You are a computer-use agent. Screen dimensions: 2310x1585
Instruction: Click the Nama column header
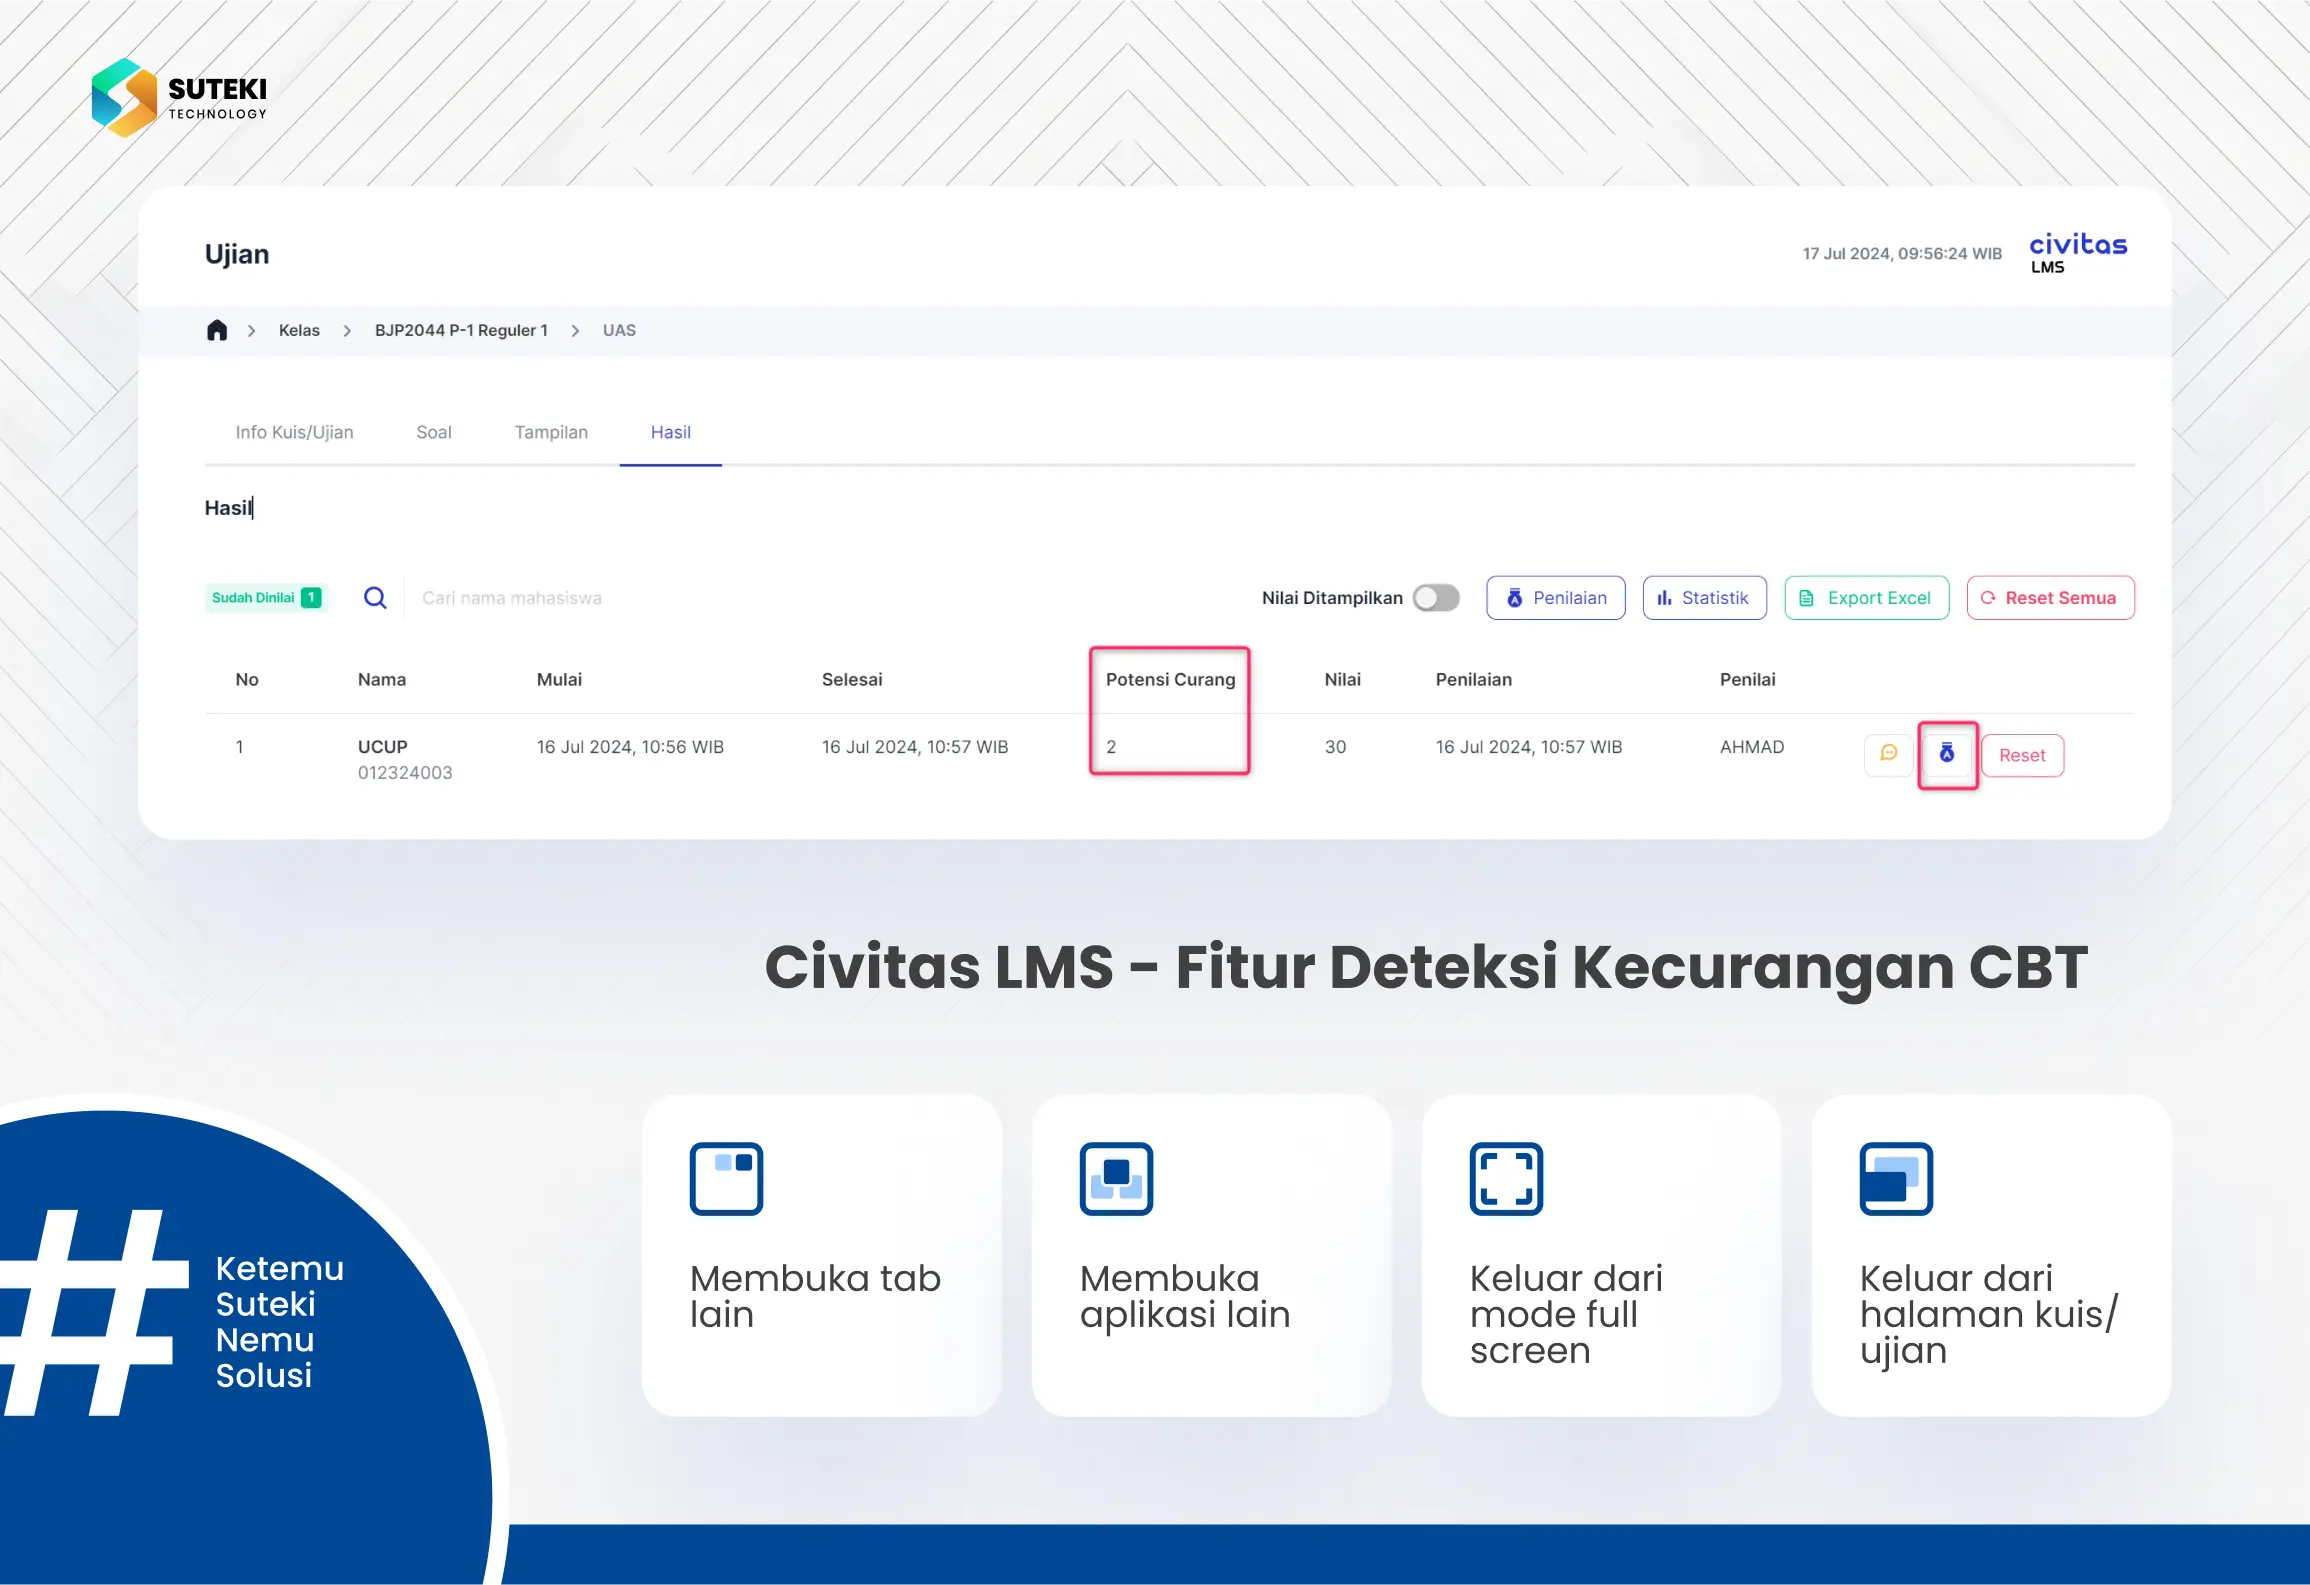pos(382,679)
